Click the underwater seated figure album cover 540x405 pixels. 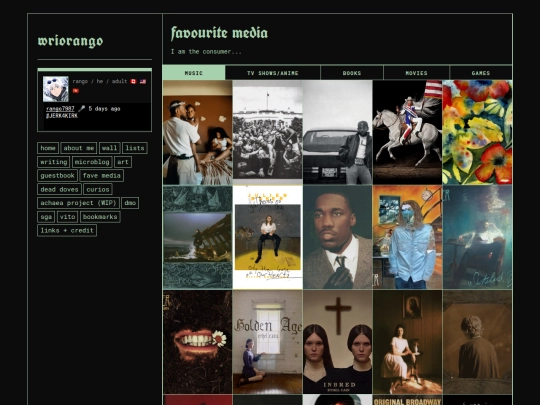click(x=477, y=237)
